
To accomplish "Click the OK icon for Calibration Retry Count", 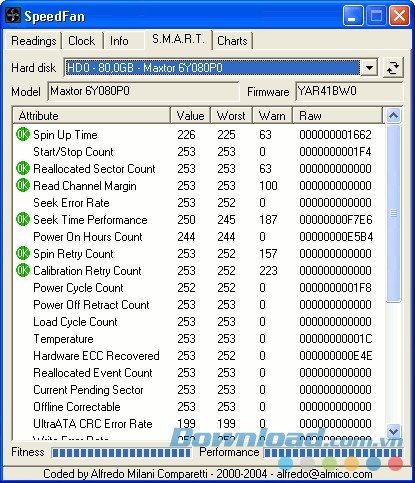I will (23, 271).
